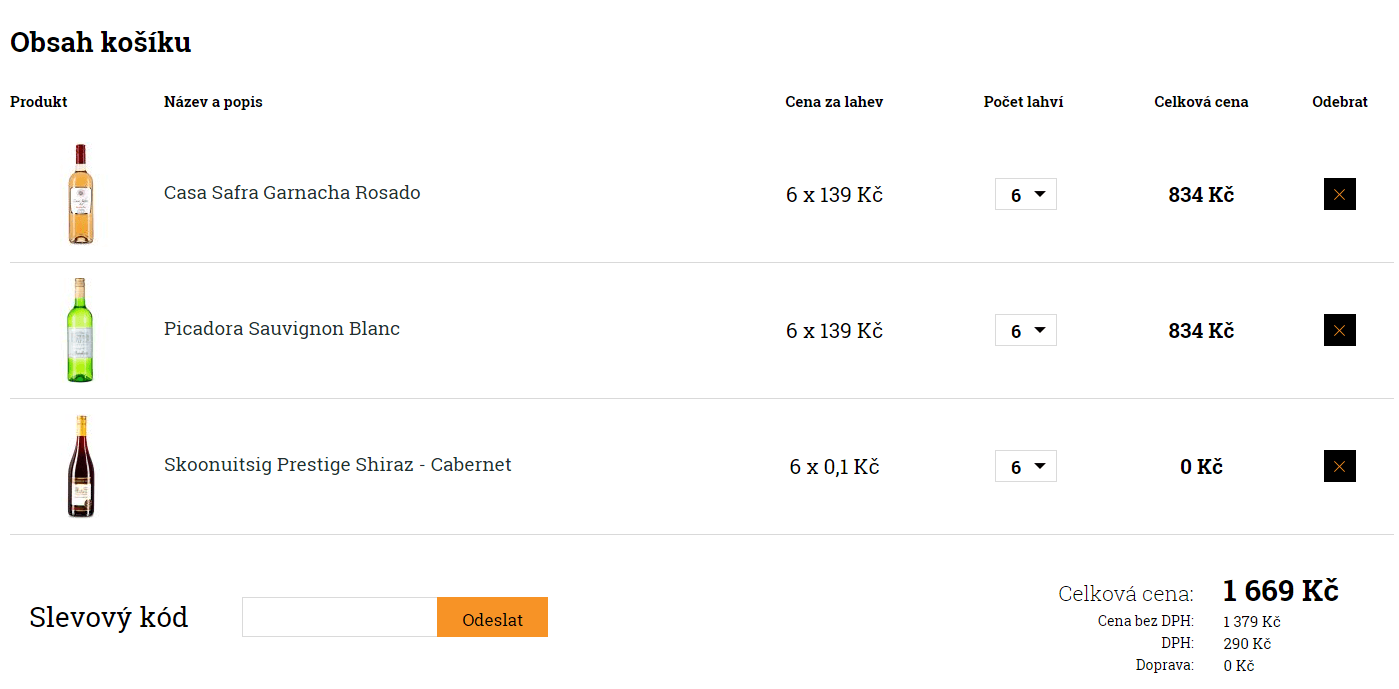Click the Celková cena column header
The width and height of the screenshot is (1399, 689).
point(1201,102)
